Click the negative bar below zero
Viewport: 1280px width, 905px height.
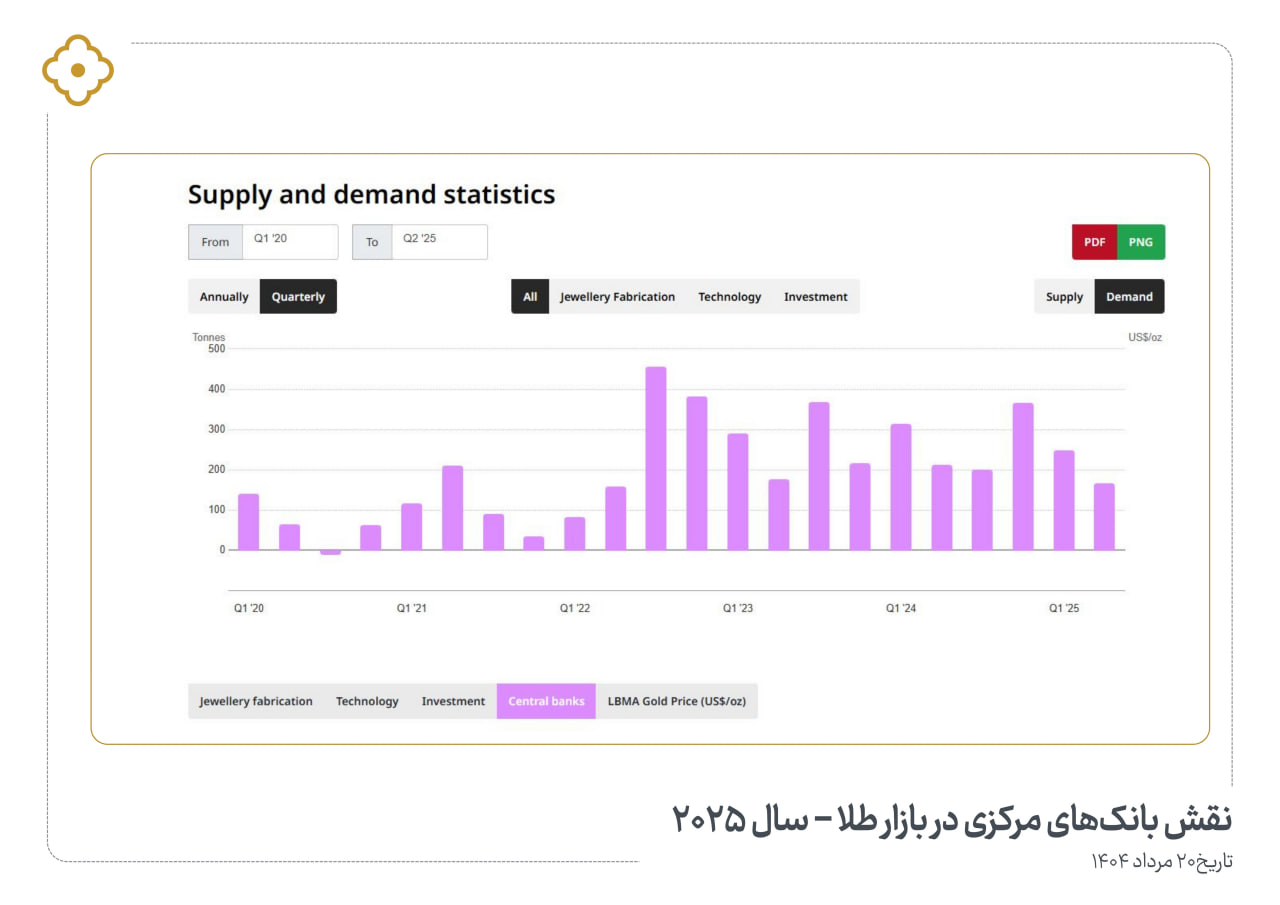(x=330, y=552)
